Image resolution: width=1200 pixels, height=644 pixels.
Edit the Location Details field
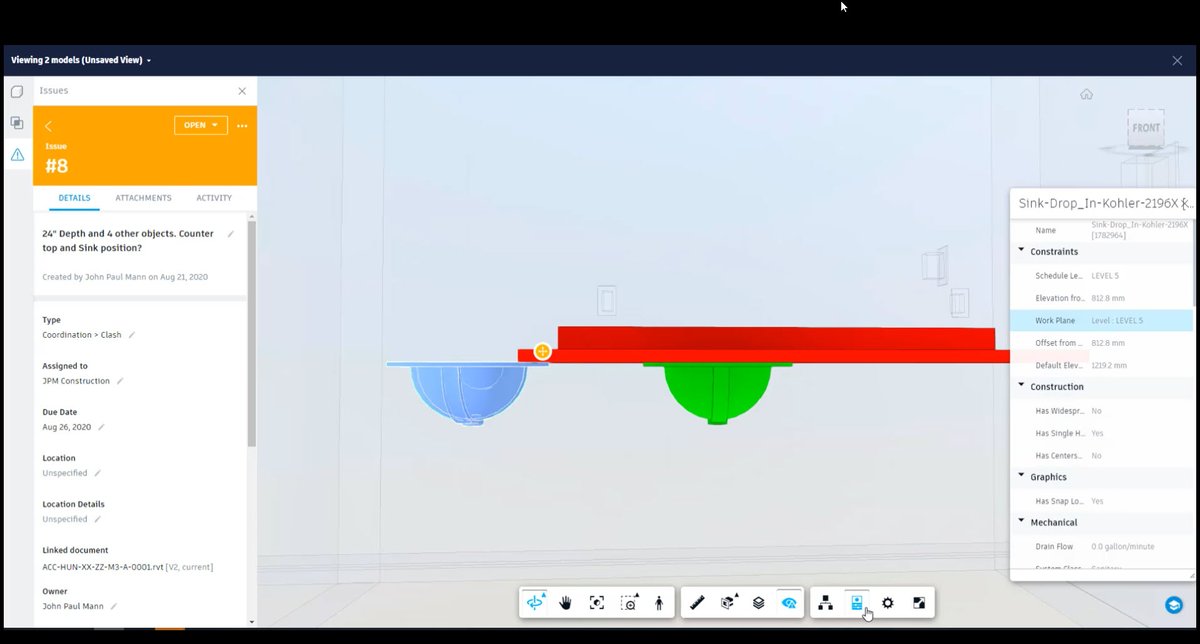pyautogui.click(x=97, y=519)
